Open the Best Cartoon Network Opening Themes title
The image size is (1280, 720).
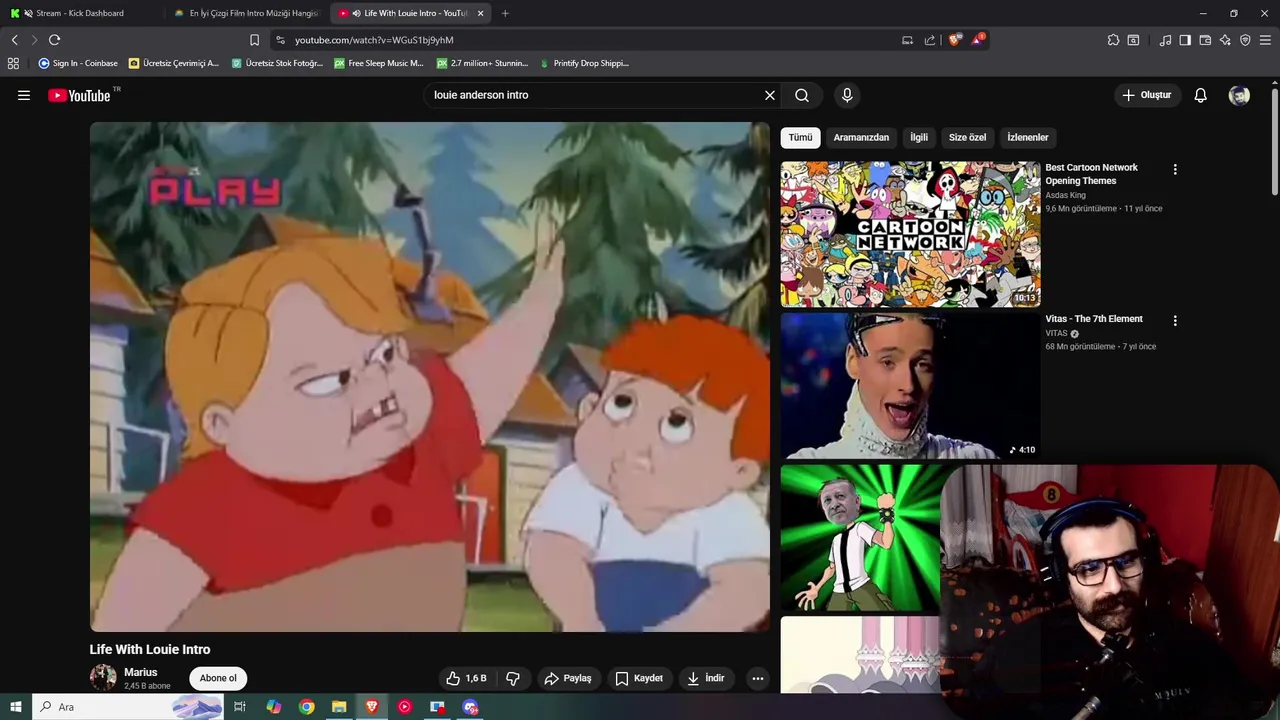click(1091, 174)
